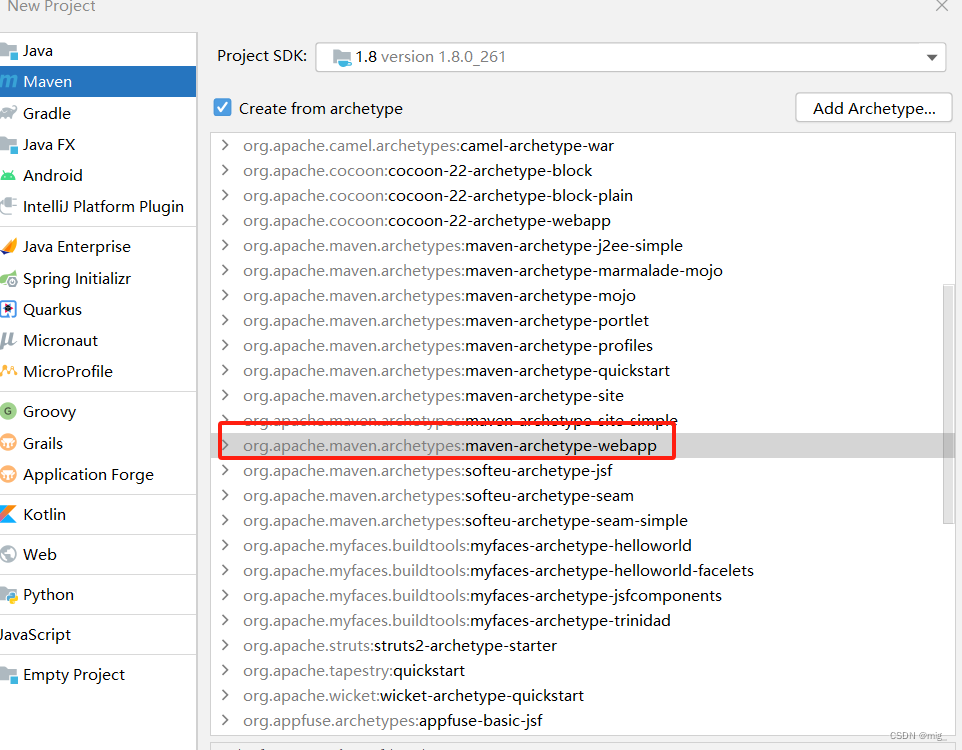Click the Gradle elephant icon

pos(8,113)
